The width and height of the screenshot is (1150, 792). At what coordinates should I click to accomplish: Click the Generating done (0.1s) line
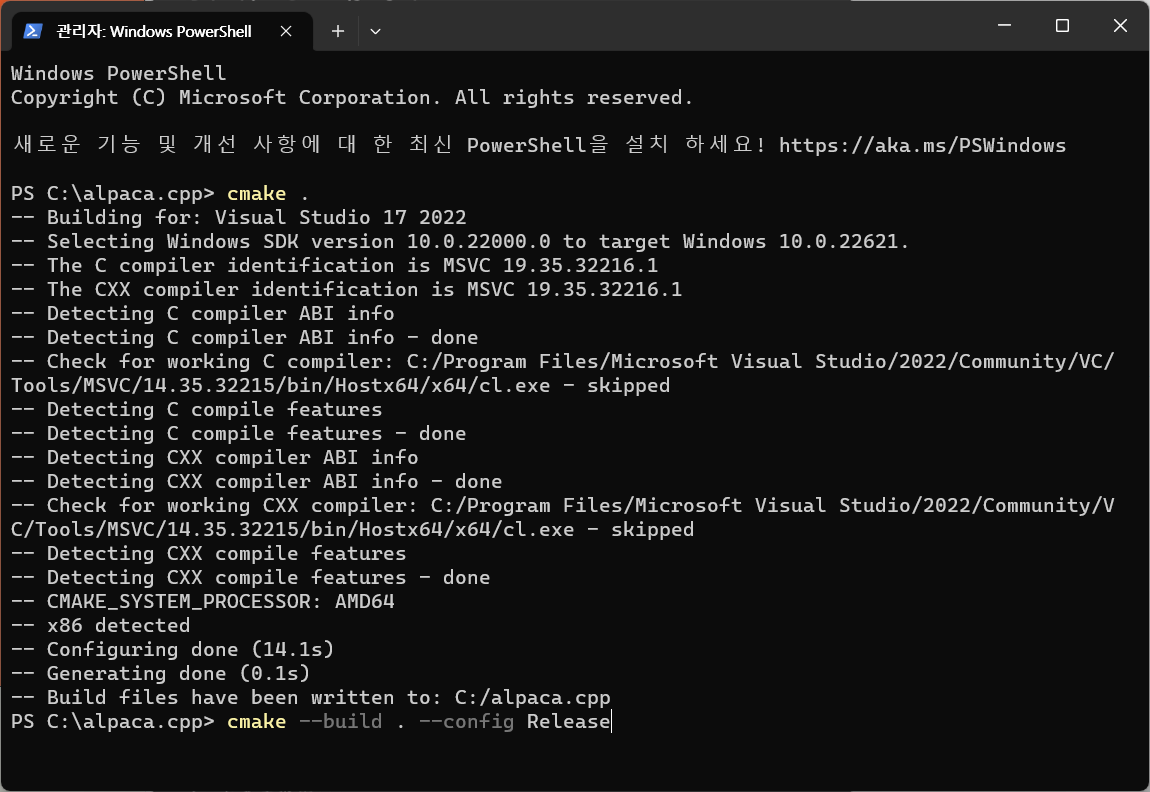161,673
